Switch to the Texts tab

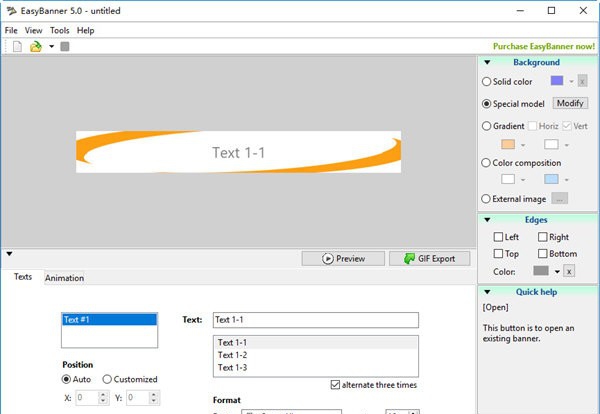(23, 277)
